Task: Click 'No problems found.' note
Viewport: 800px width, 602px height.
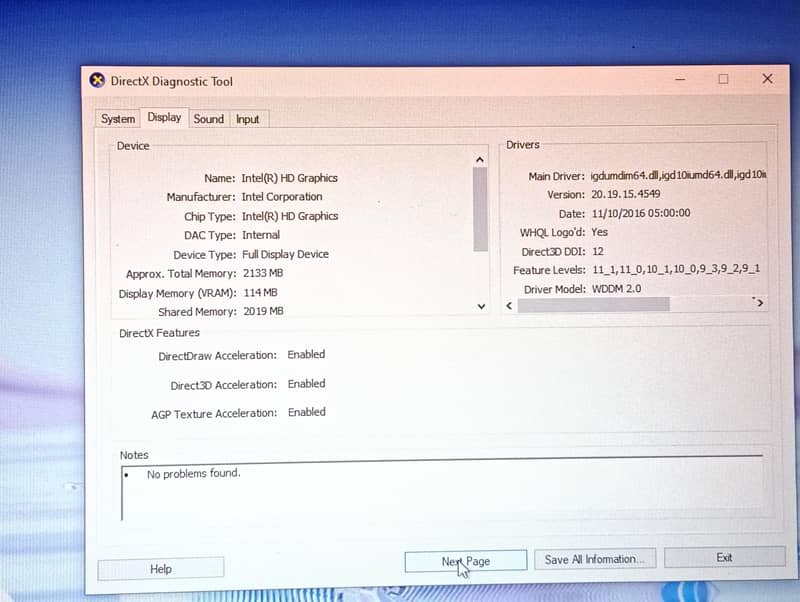Action: (193, 473)
